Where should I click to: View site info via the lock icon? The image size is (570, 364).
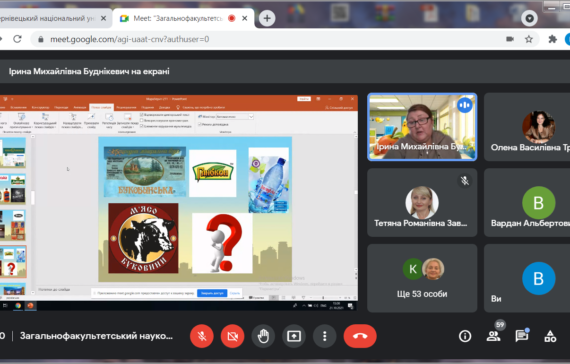click(41, 39)
